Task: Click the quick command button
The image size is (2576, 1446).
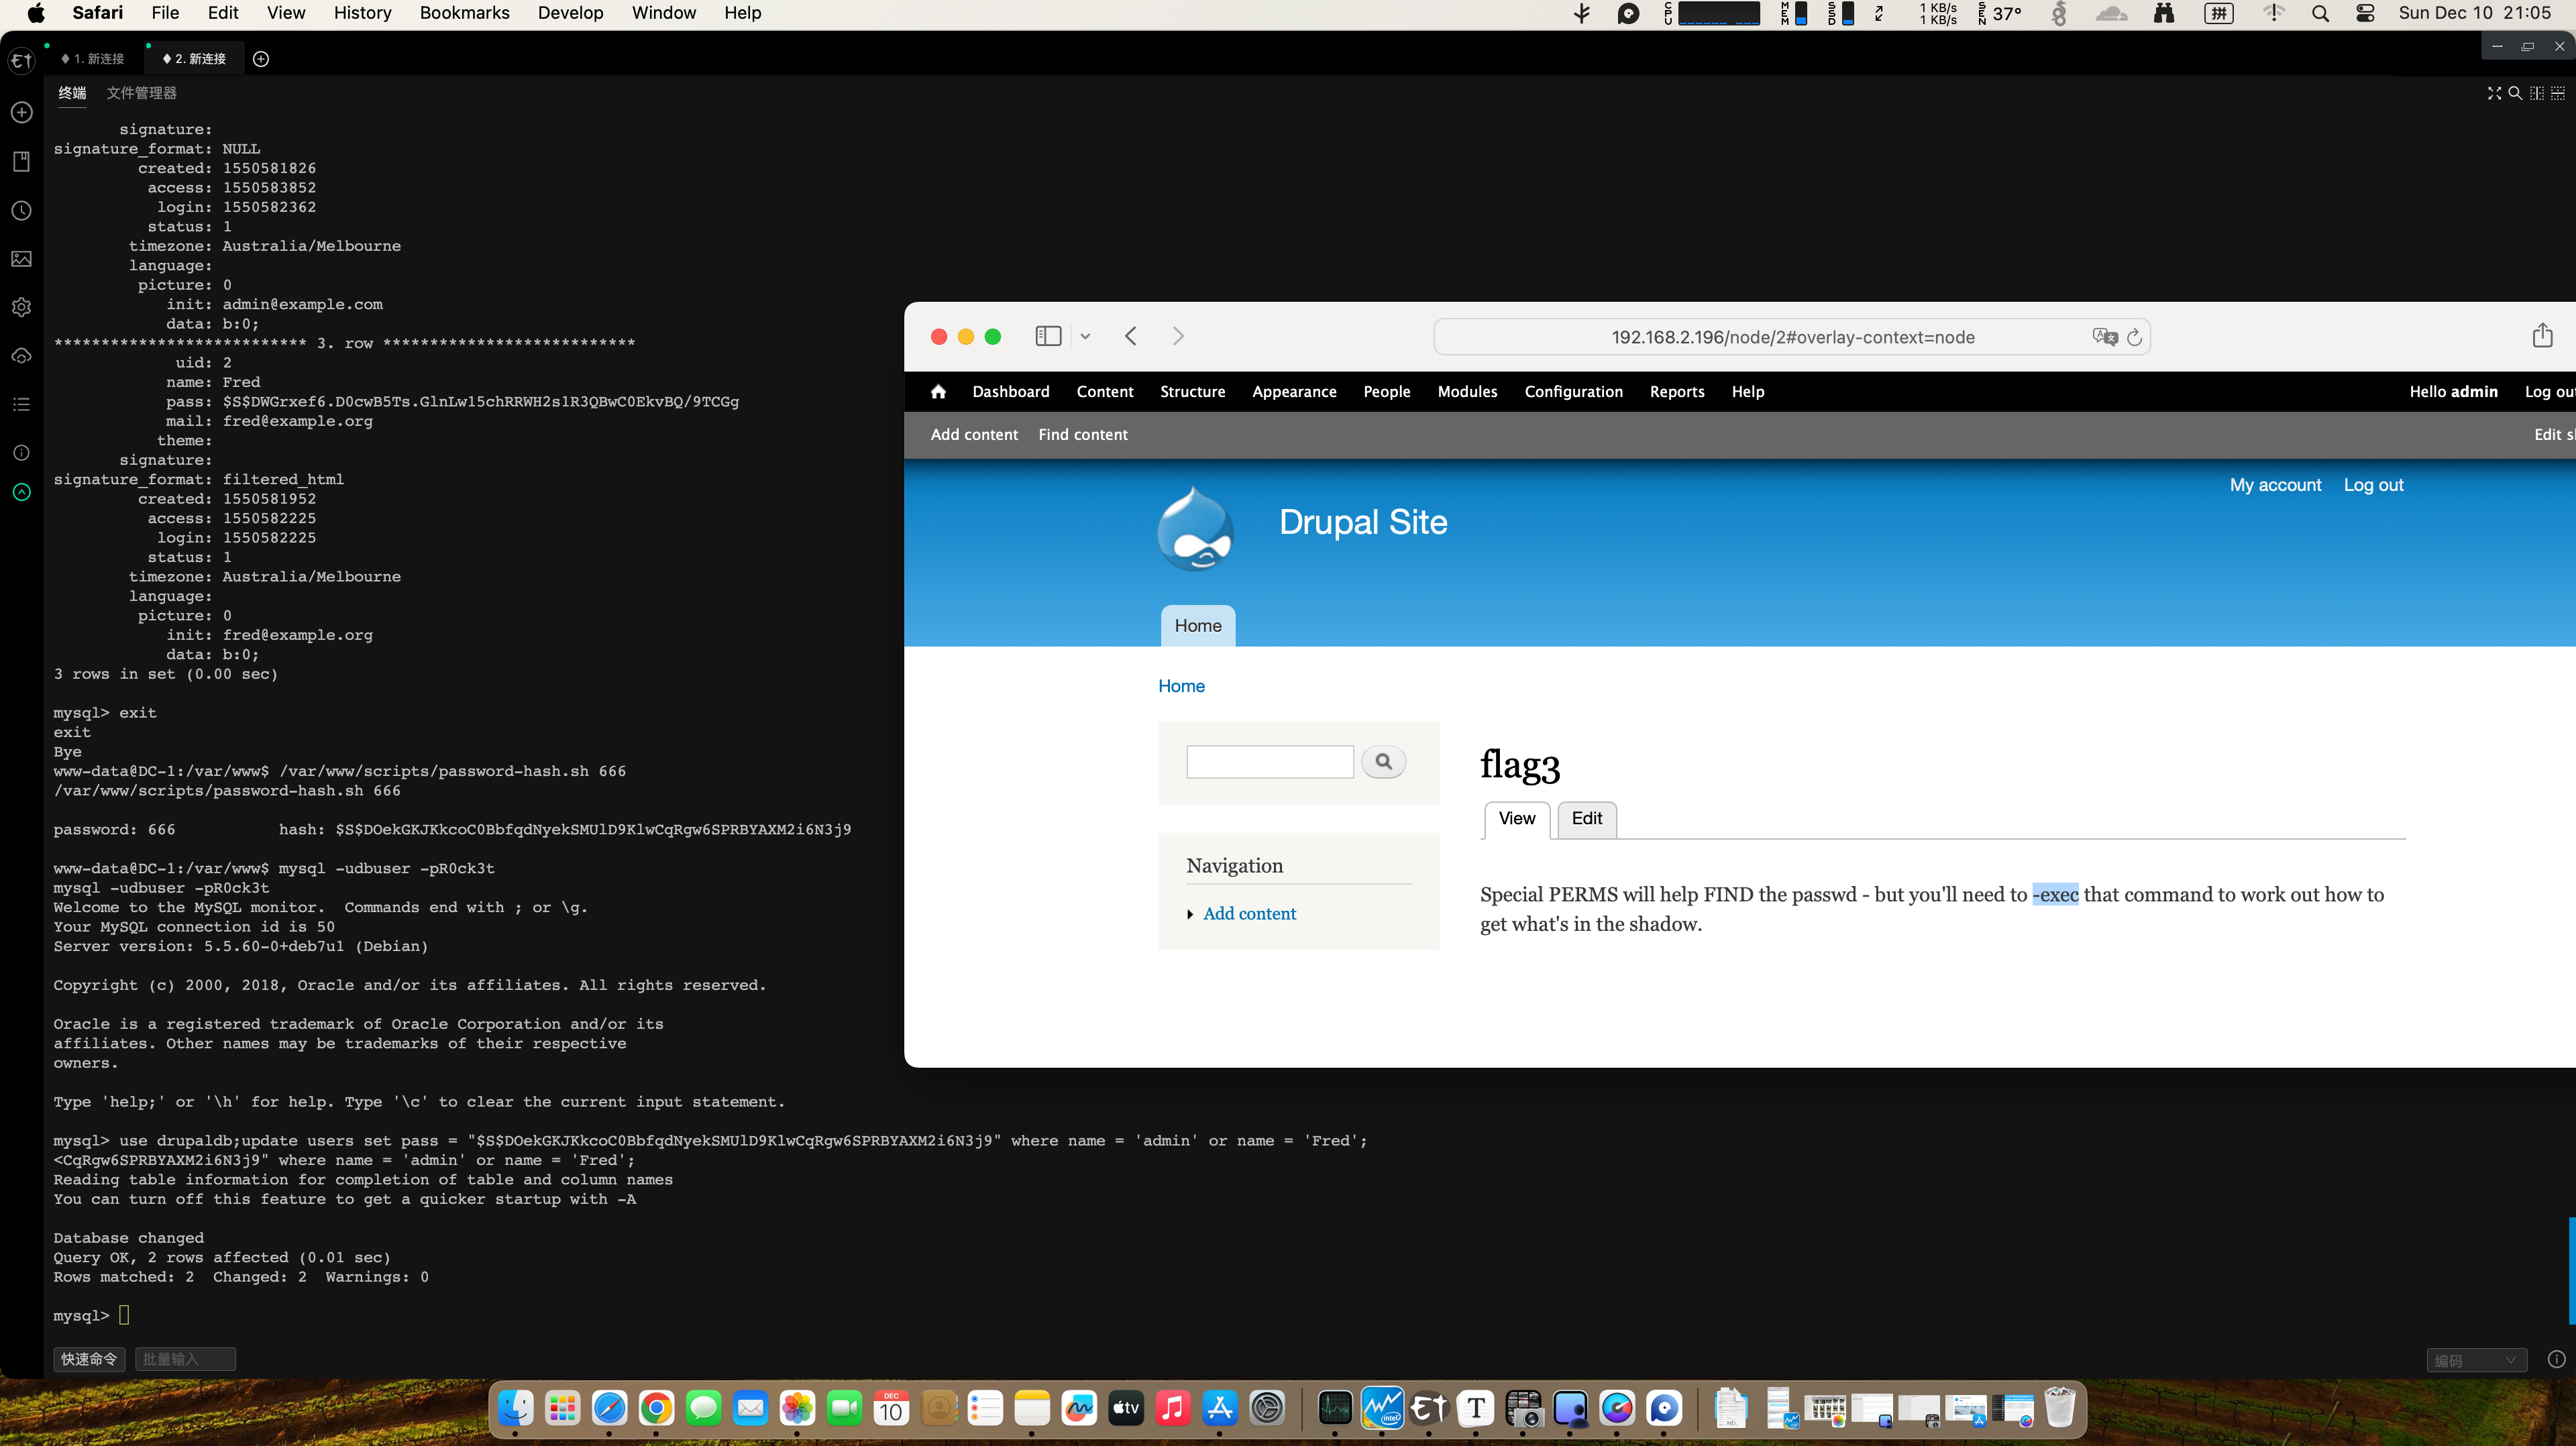Action: 89,1359
